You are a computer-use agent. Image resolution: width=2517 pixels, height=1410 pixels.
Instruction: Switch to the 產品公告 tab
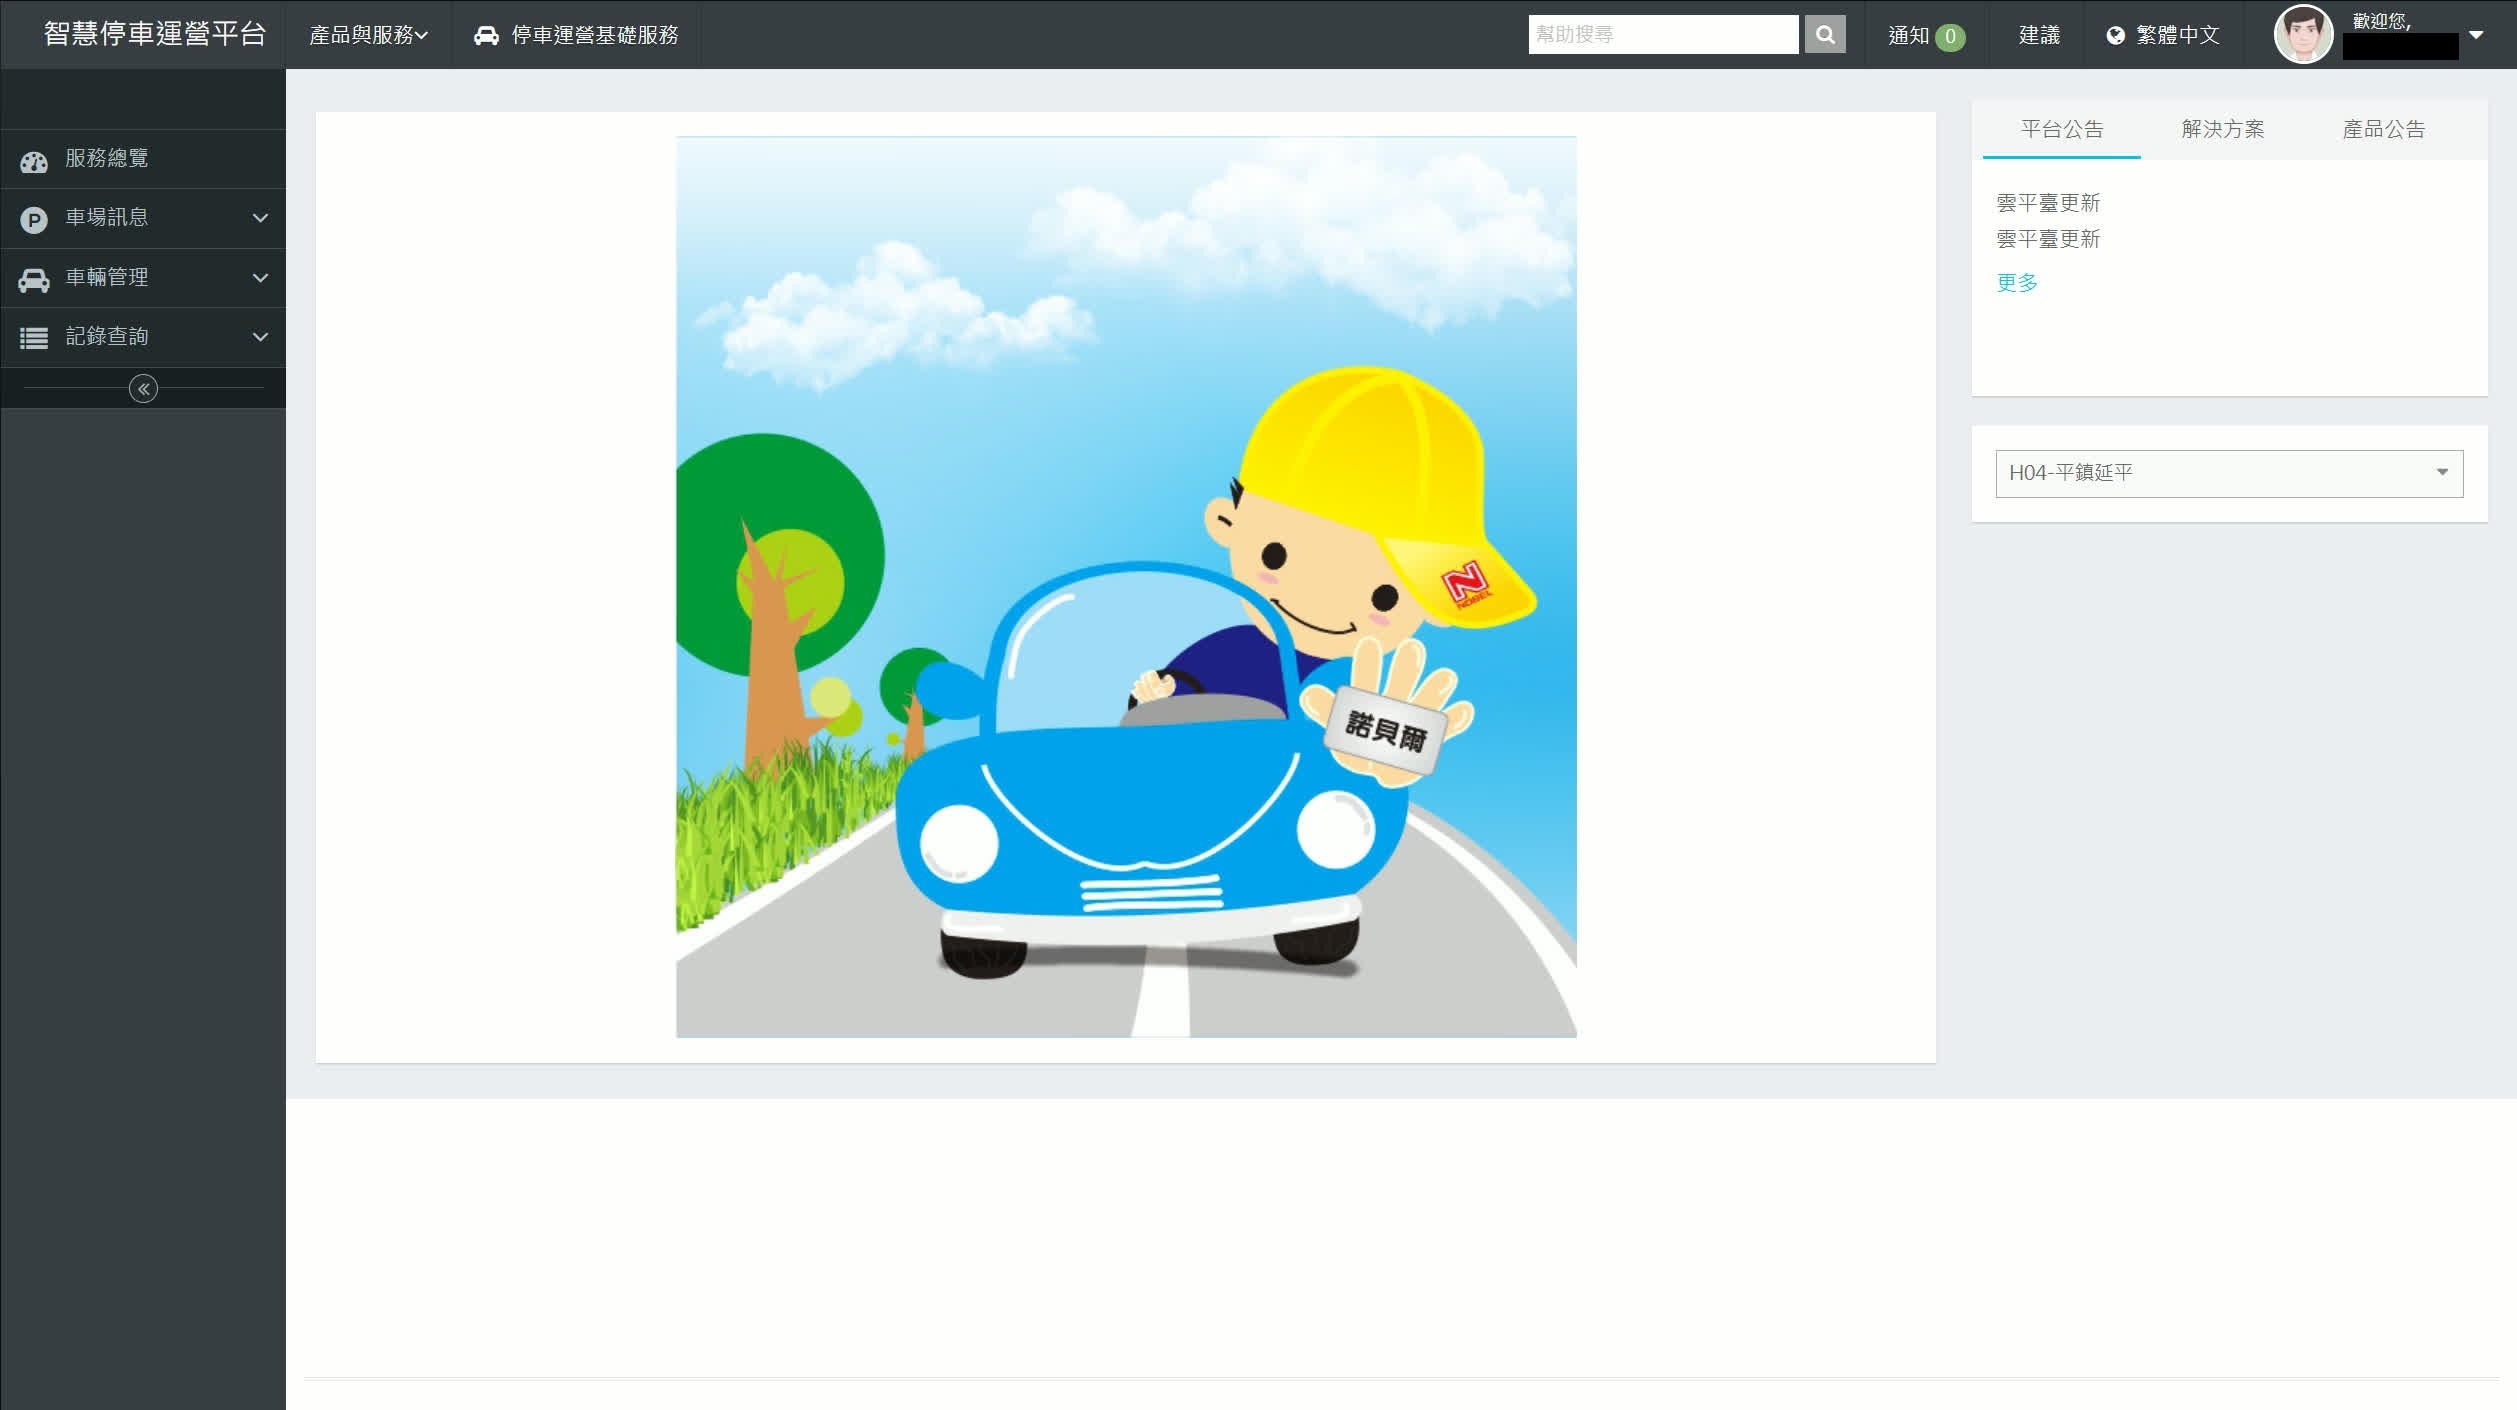pyautogui.click(x=2383, y=129)
